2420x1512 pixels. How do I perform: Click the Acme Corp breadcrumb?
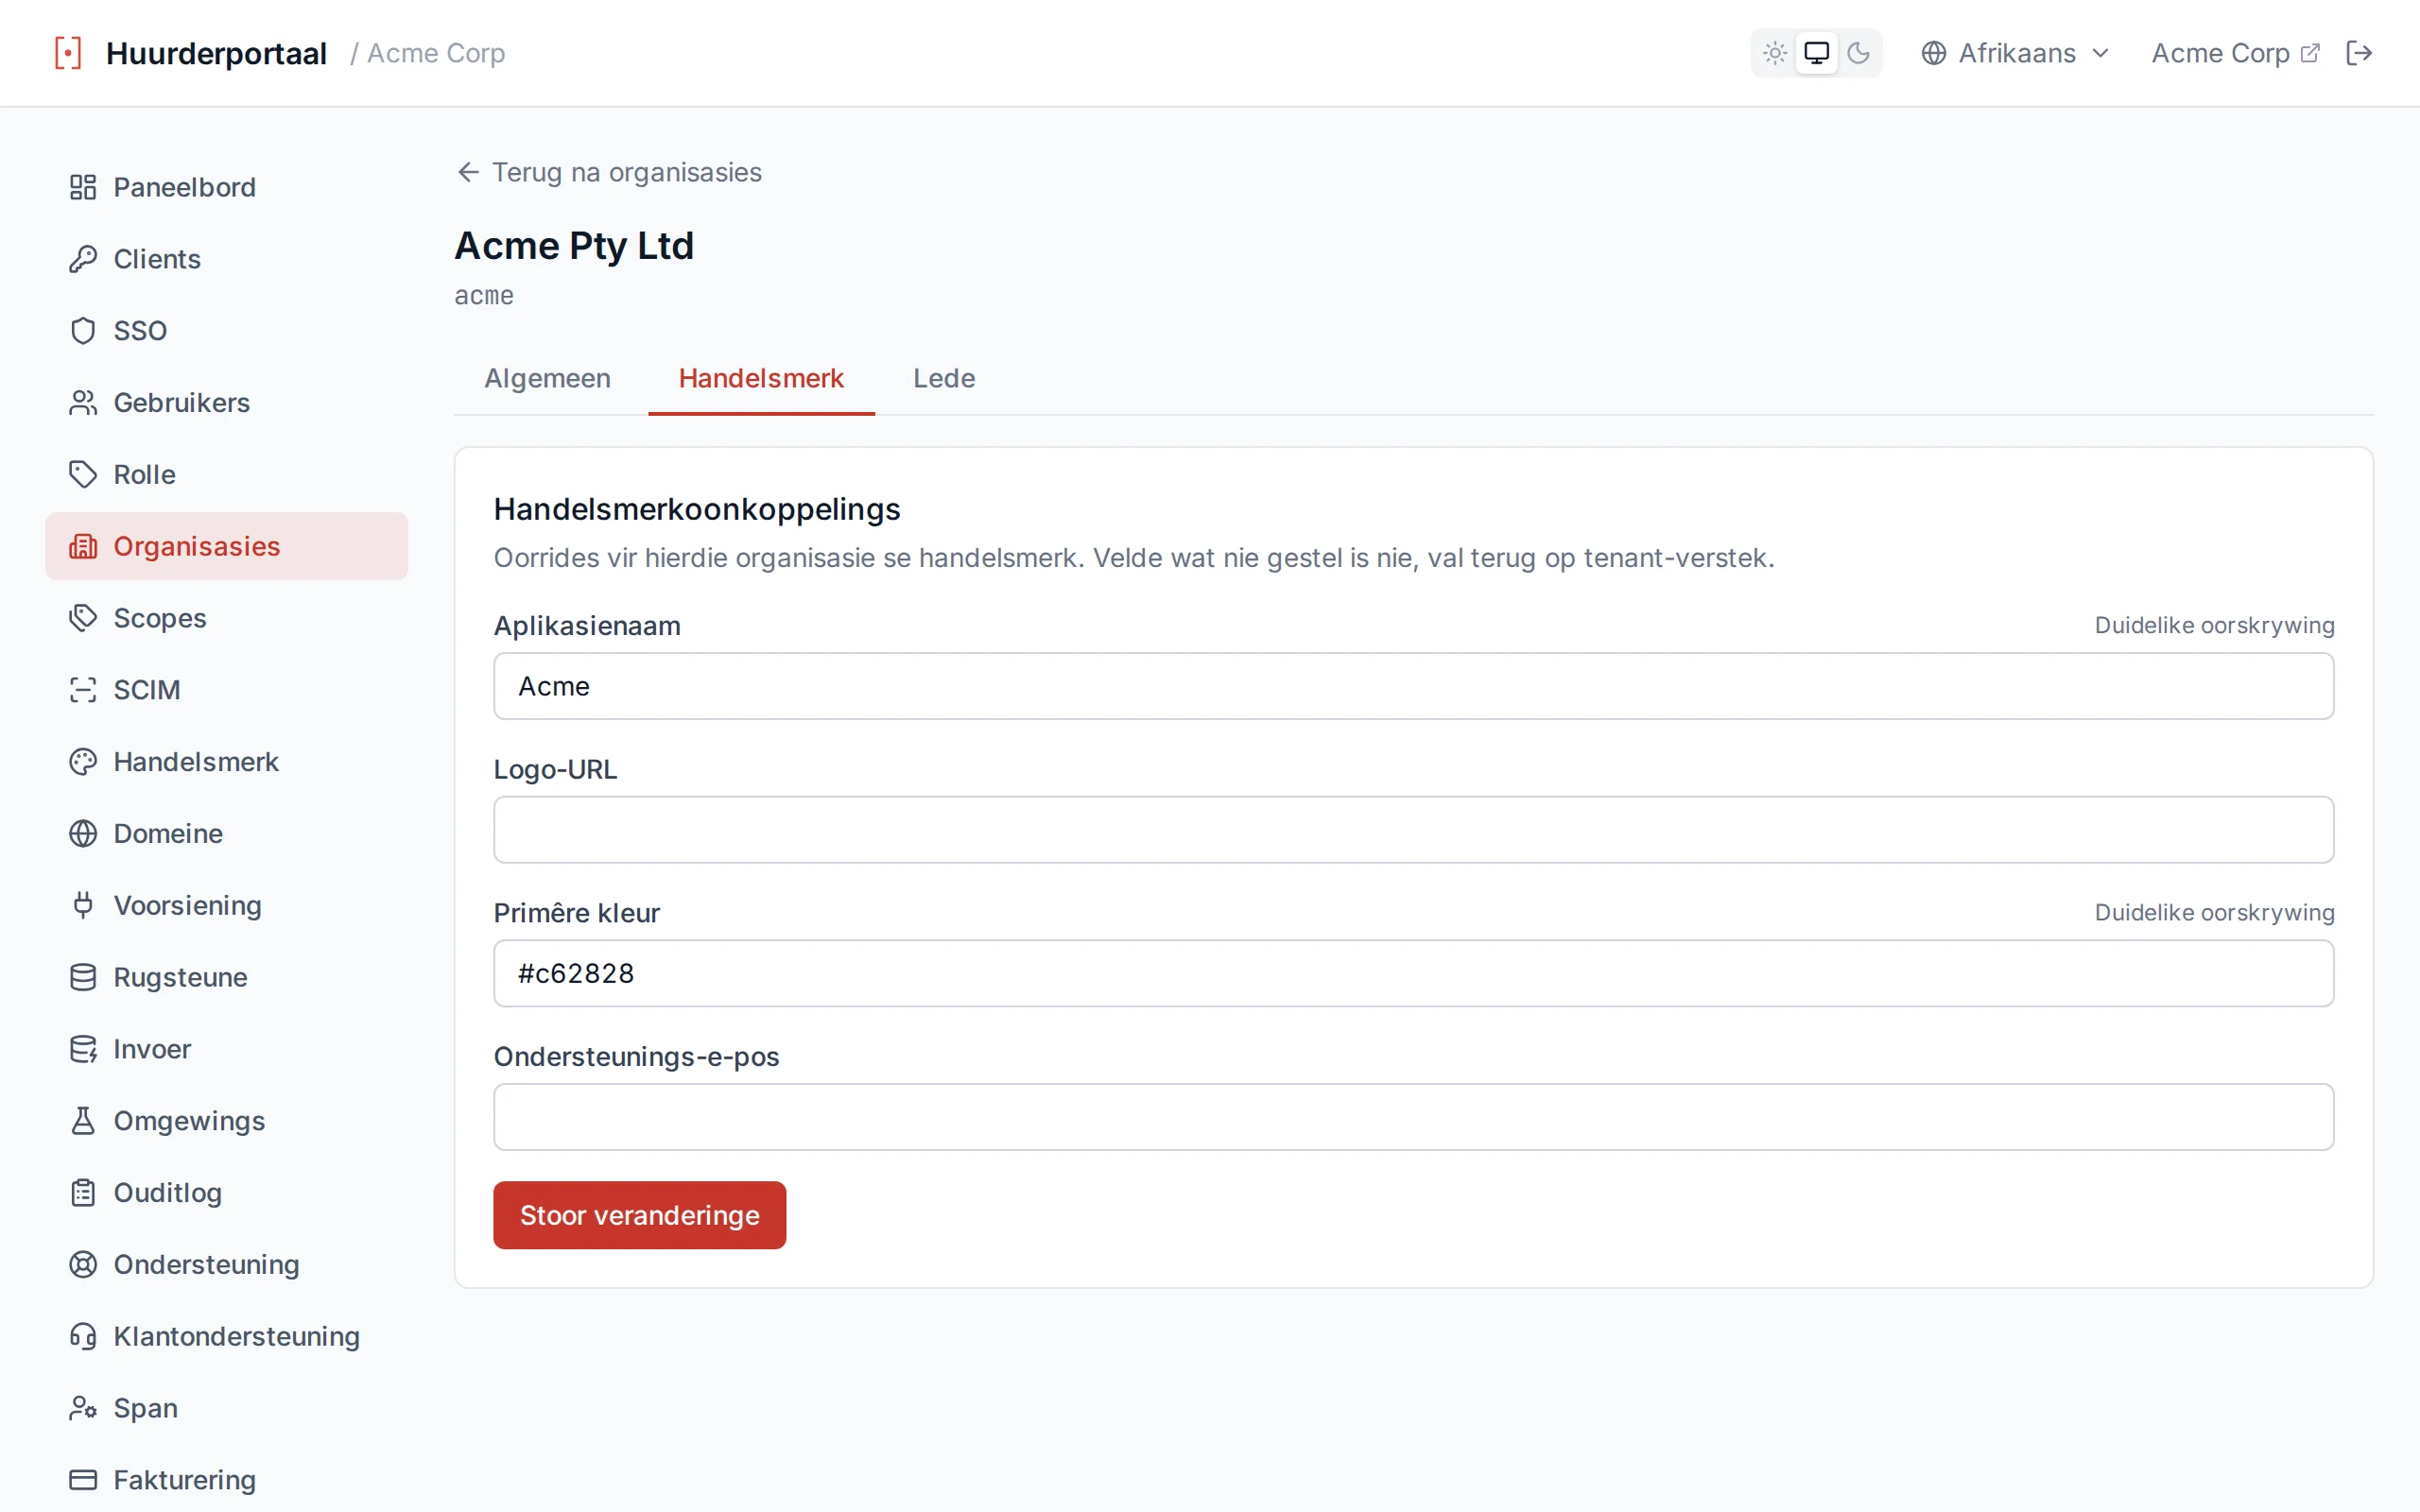tap(436, 53)
